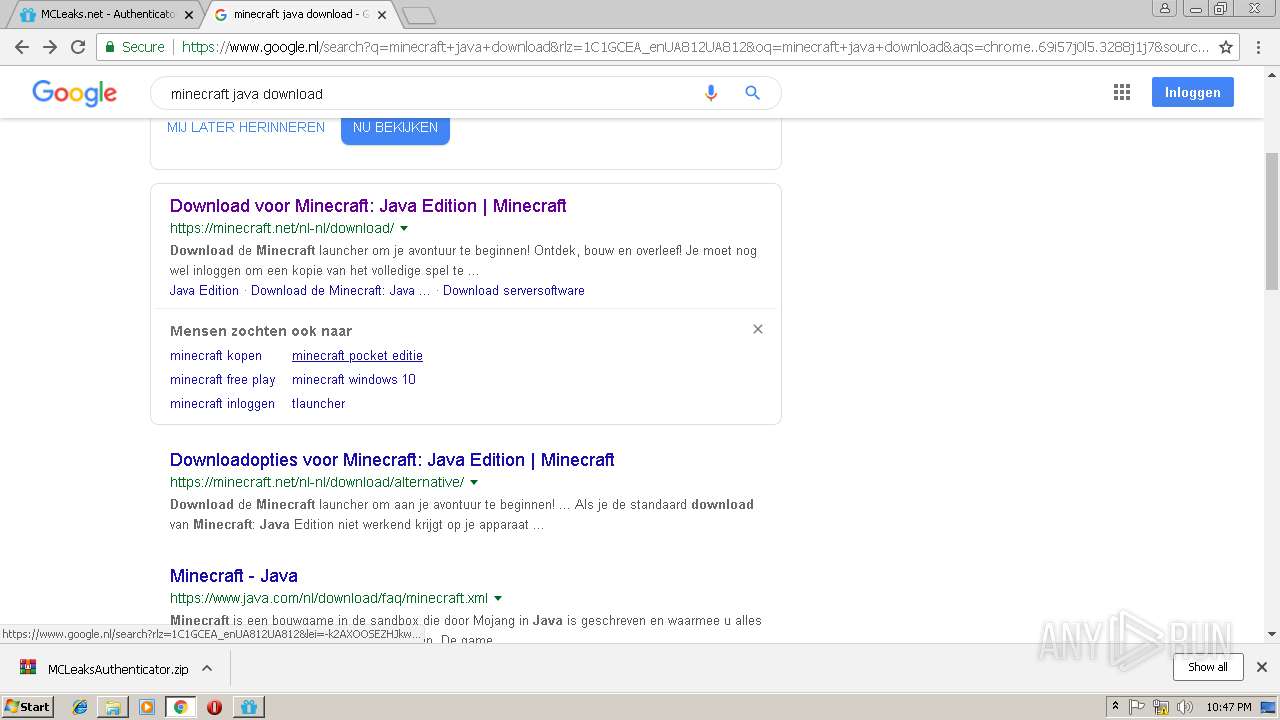Launch media player from the taskbar
1280x720 pixels.
coord(147,707)
